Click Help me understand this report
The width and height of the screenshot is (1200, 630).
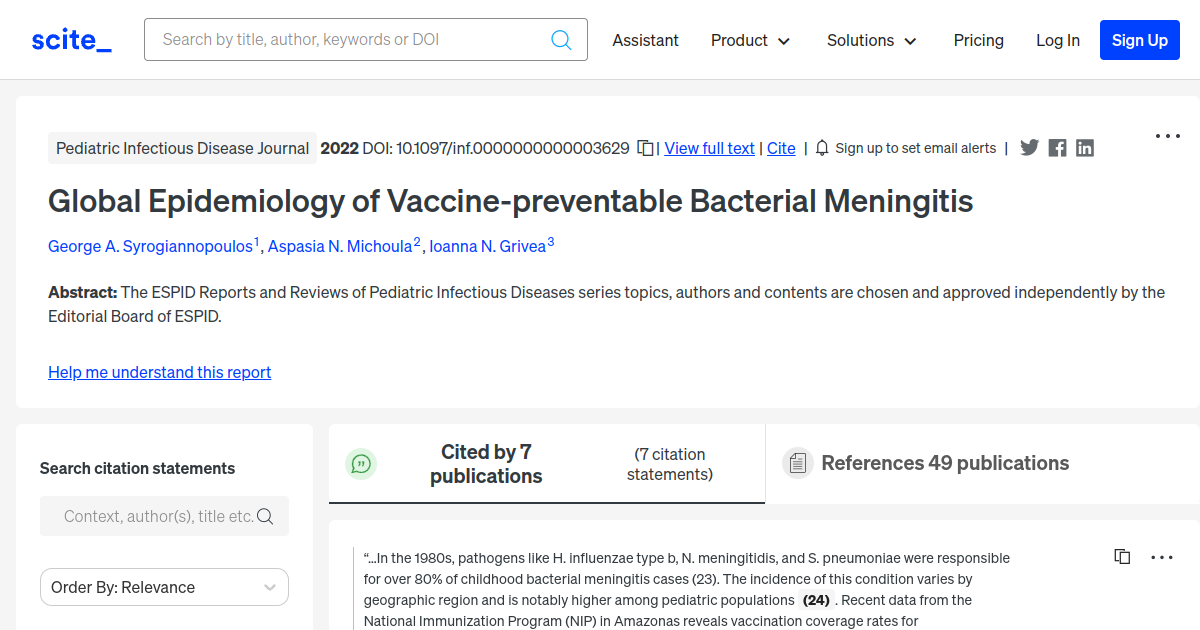coord(159,372)
